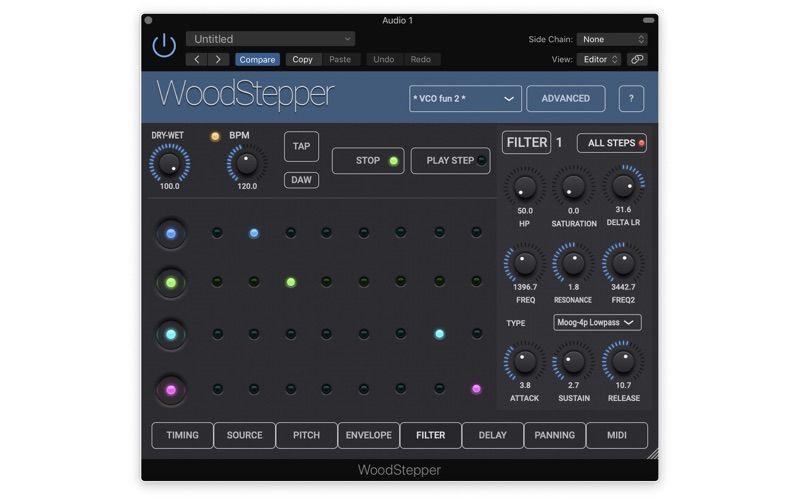Select the blue row main LED button

[x=171, y=234]
